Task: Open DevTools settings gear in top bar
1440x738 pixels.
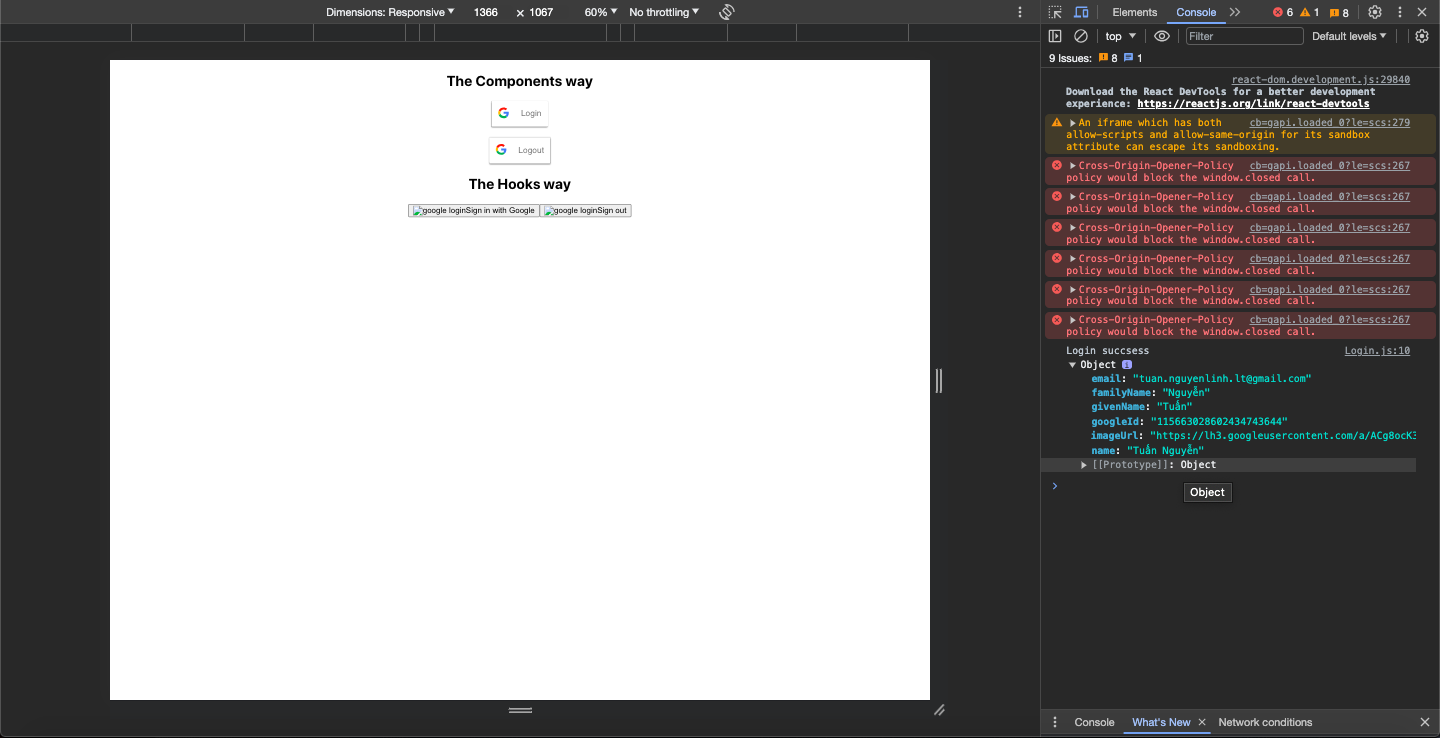Action: [1375, 12]
